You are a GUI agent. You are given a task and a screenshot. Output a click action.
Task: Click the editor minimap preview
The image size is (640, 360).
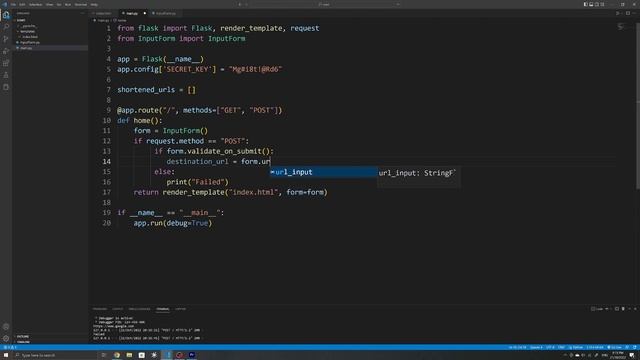[621, 27]
